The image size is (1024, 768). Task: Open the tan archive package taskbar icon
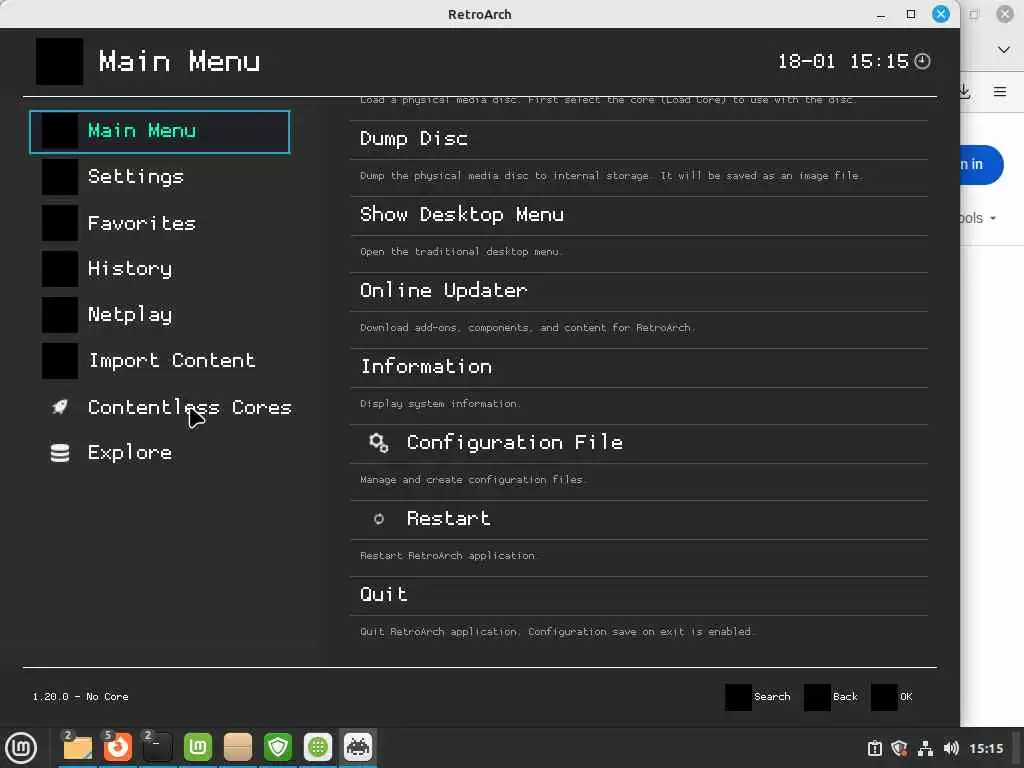[x=238, y=747]
